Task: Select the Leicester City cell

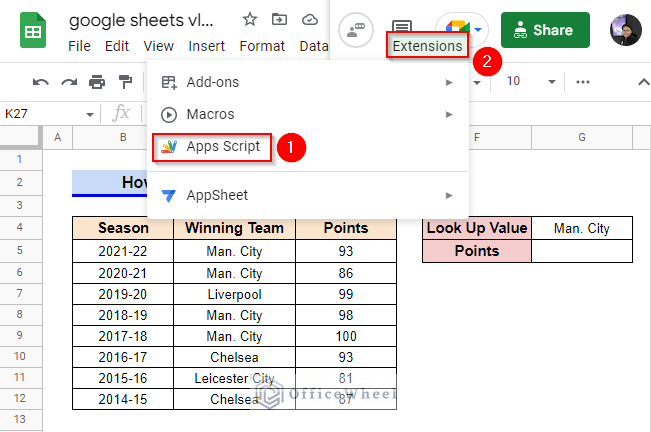Action: click(234, 378)
